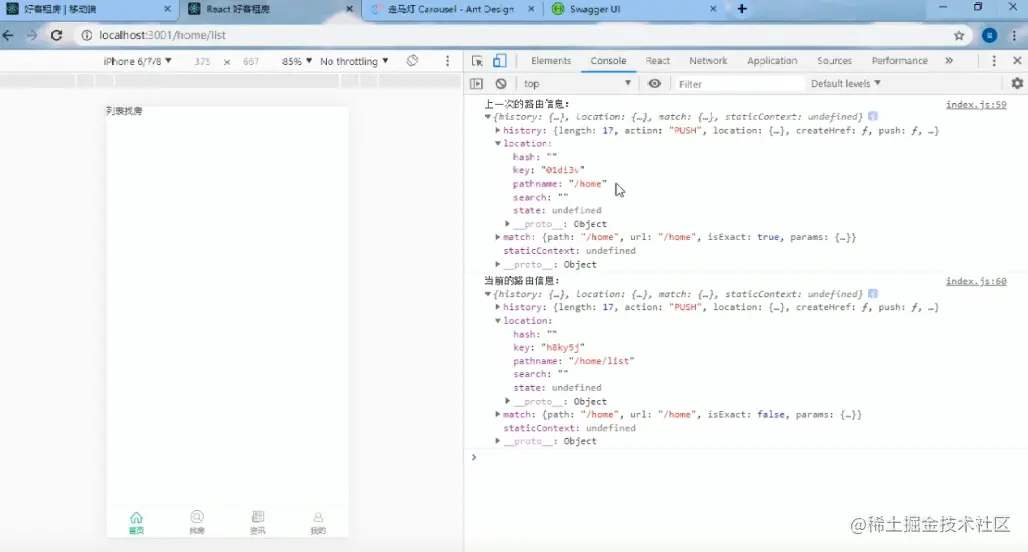This screenshot has height=552, width=1028.
Task: Collapse the second logged route object
Action: click(488, 294)
